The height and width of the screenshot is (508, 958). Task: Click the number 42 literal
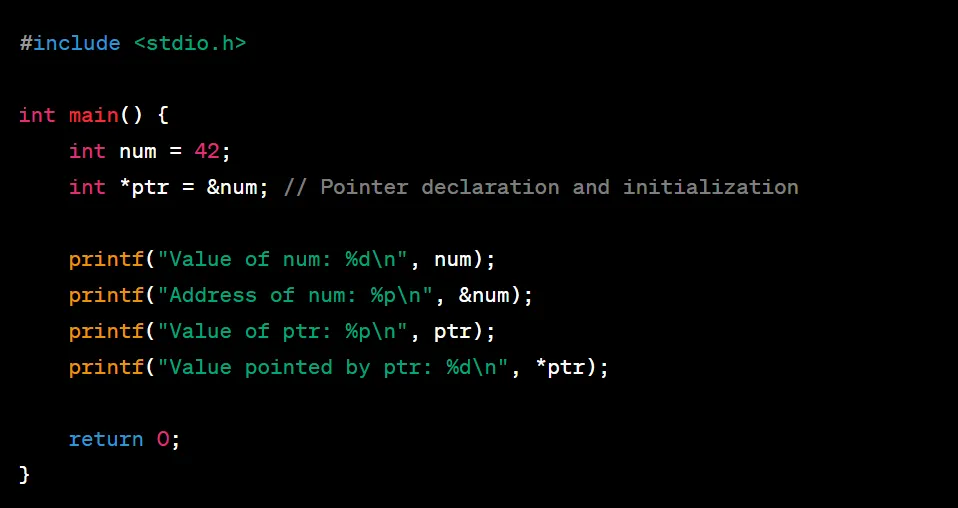pyautogui.click(x=207, y=151)
